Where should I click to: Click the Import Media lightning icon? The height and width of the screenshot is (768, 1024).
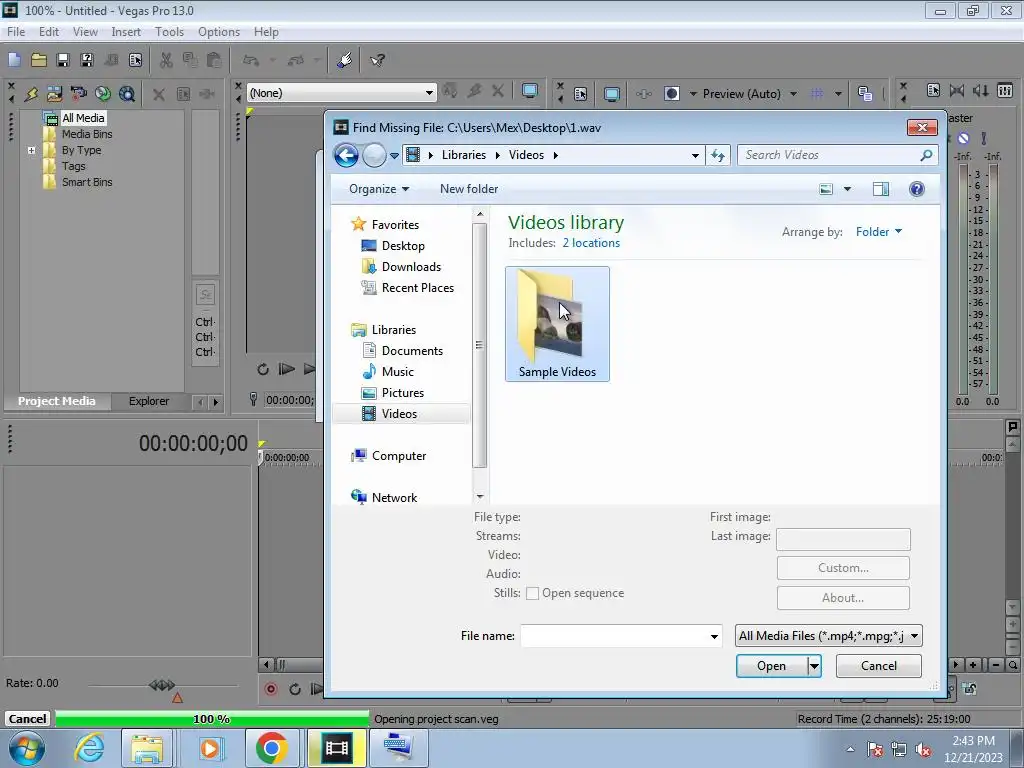tap(31, 94)
